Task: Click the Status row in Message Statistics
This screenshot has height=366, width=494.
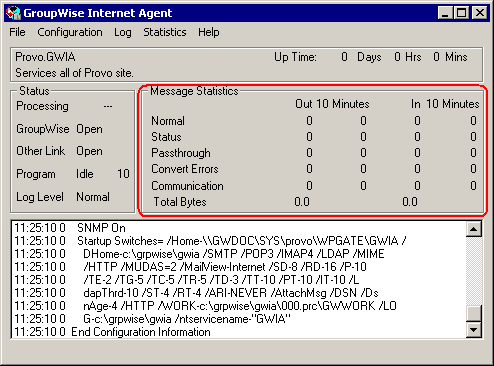Action: [166, 137]
